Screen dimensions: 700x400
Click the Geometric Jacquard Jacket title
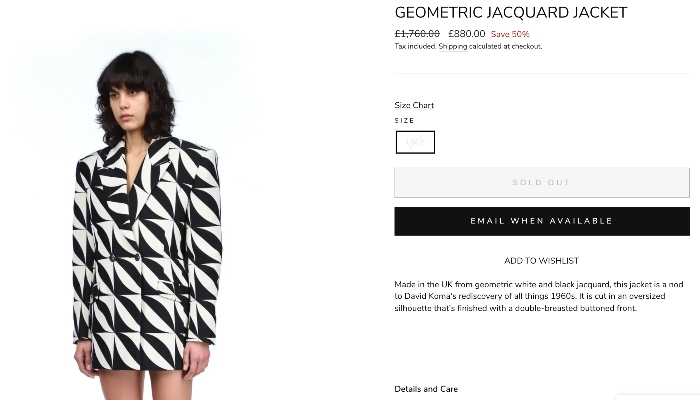(510, 13)
